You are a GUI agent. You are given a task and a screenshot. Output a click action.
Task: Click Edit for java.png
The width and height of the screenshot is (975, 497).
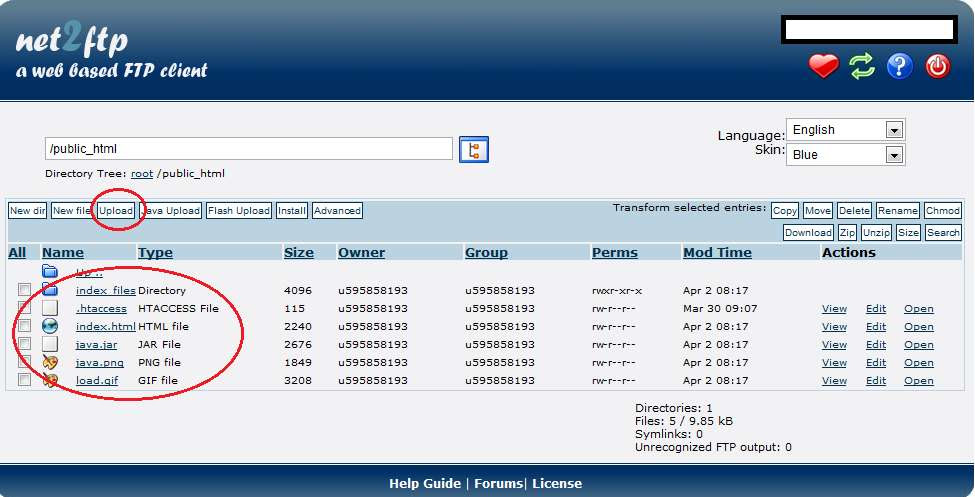coord(876,363)
